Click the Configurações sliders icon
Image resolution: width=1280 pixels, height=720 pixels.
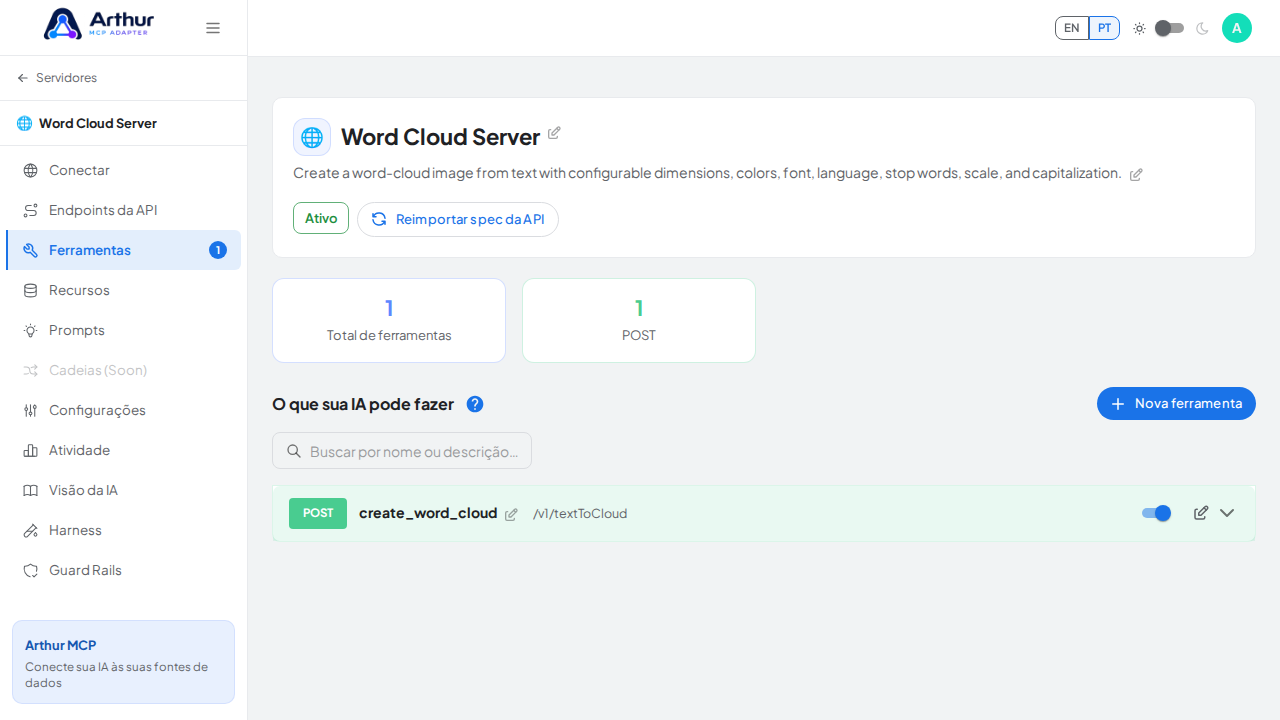click(30, 410)
